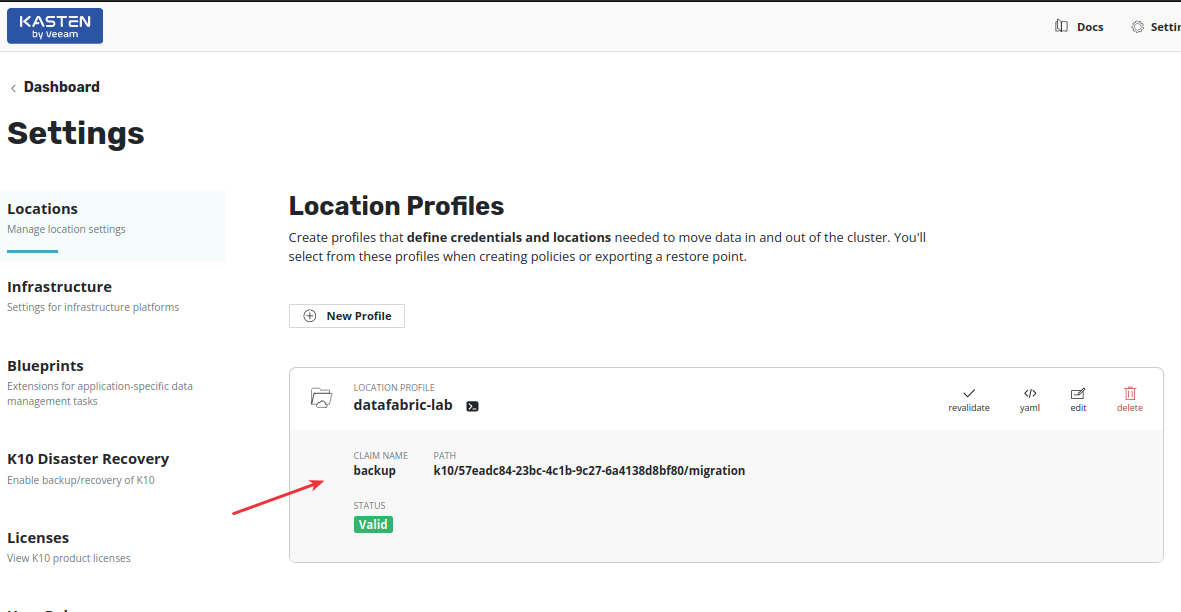Click the revalidate label
The width and height of the screenshot is (1181, 612).
[x=969, y=408]
